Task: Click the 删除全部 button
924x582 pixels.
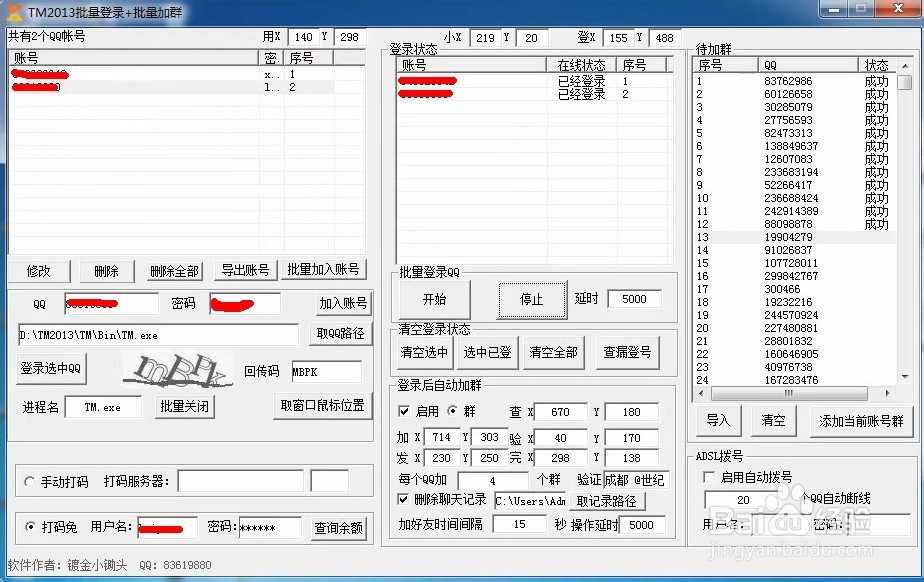Action: click(174, 271)
